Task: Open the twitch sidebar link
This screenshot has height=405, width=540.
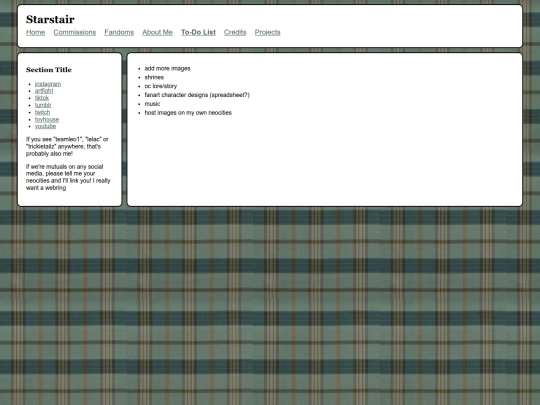Action: [42, 113]
